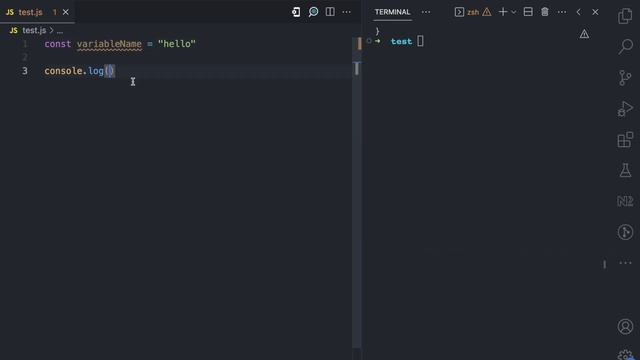Click the editor scrollbar cursor marker

357,68
